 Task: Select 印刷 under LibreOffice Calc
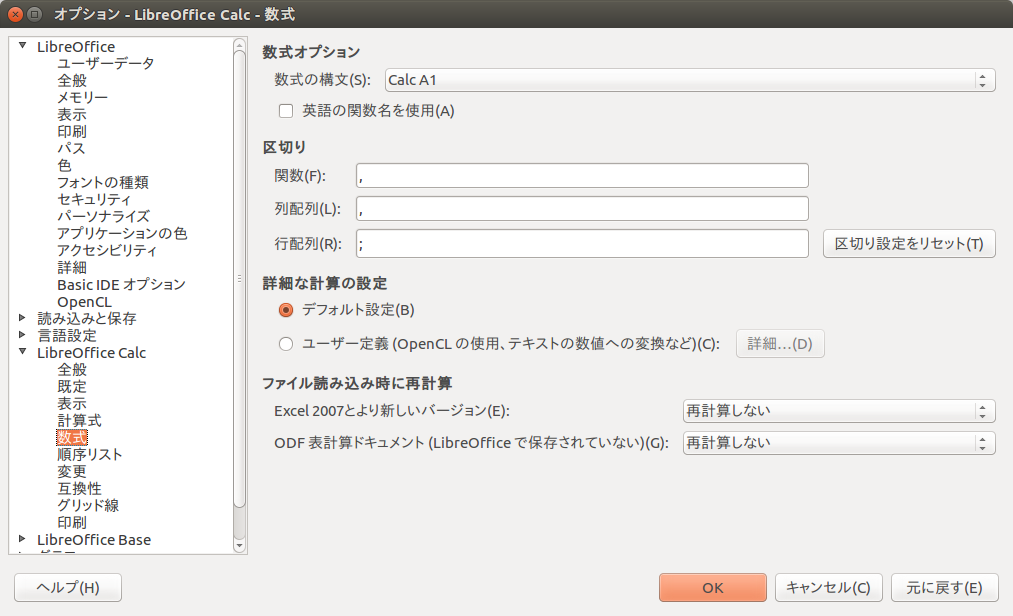click(72, 522)
